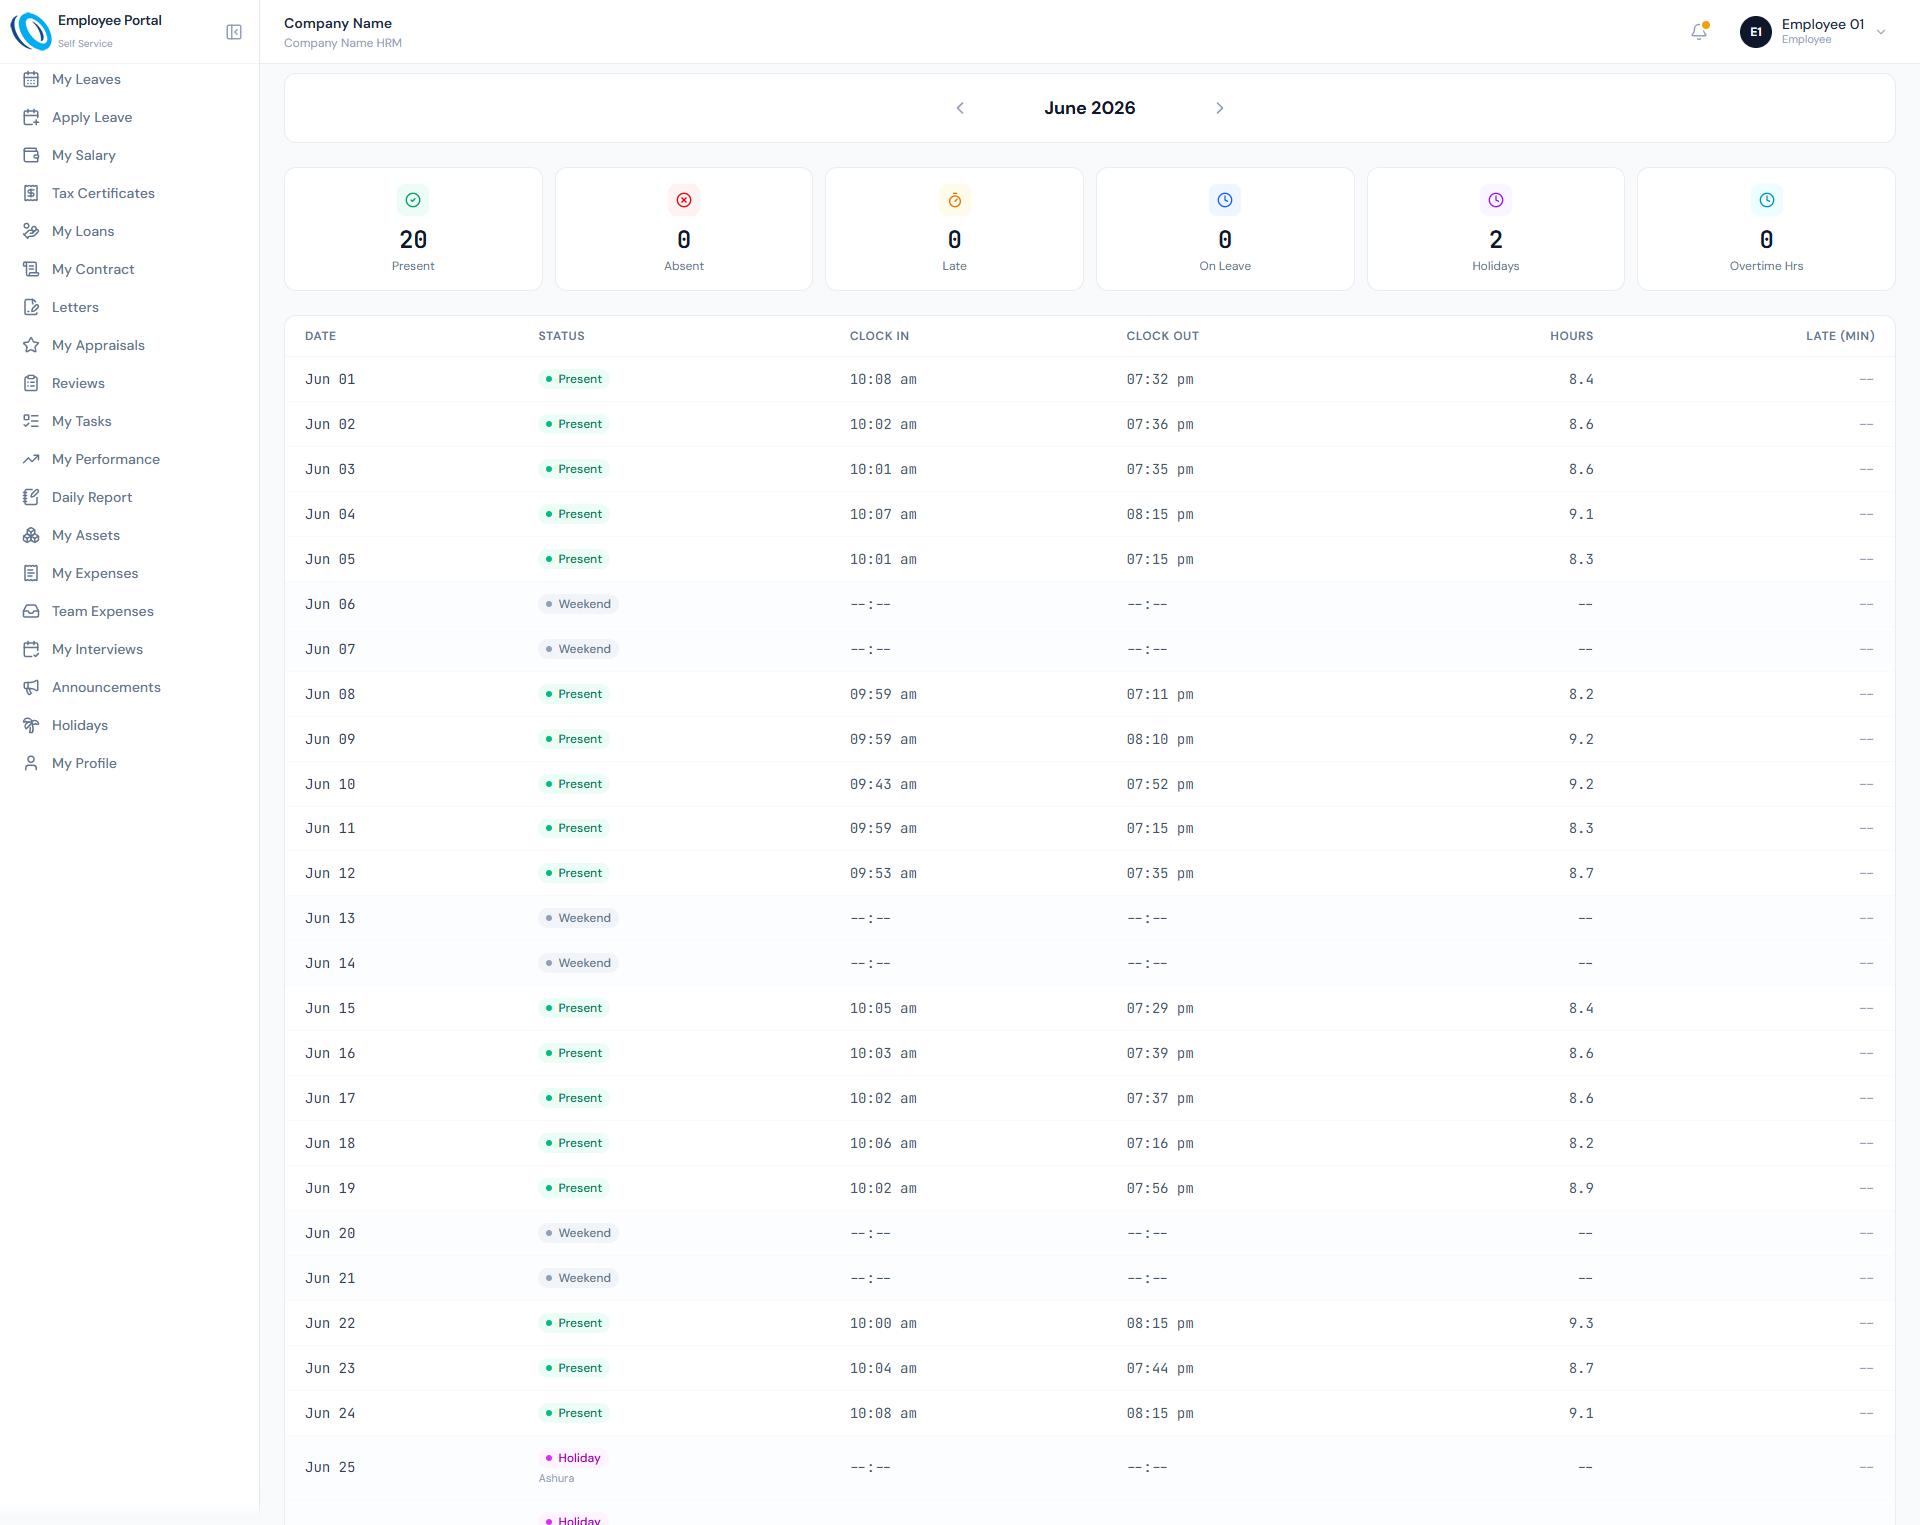This screenshot has height=1525, width=1920.
Task: Click the CLOCK IN column header
Action: 879,336
